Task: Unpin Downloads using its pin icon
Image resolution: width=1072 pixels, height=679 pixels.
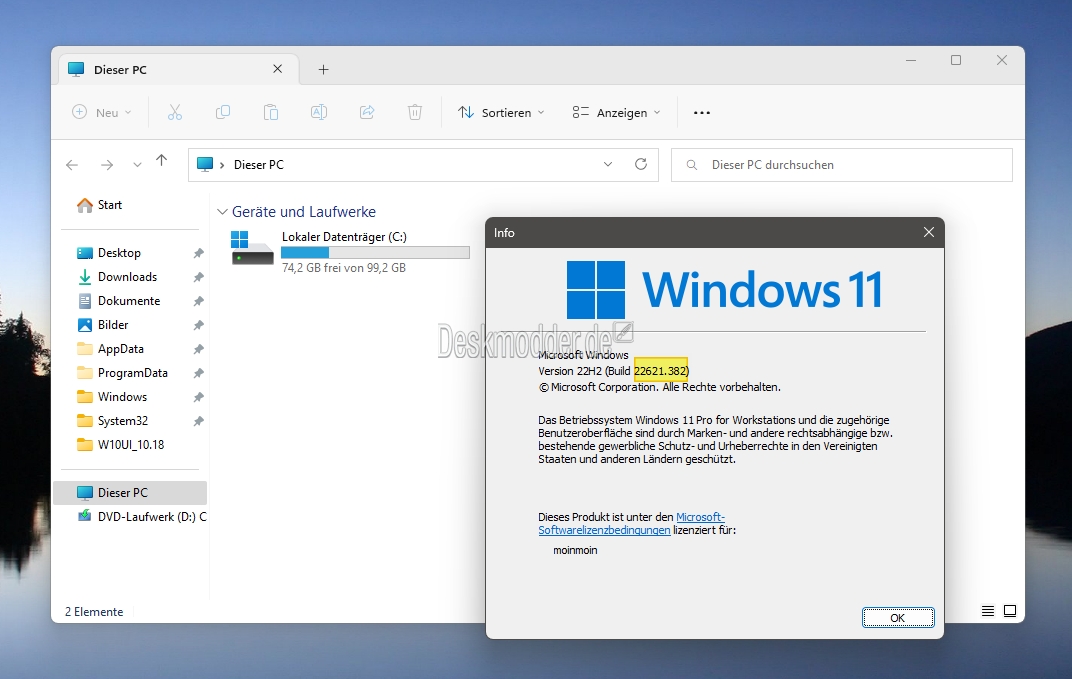Action: [198, 277]
